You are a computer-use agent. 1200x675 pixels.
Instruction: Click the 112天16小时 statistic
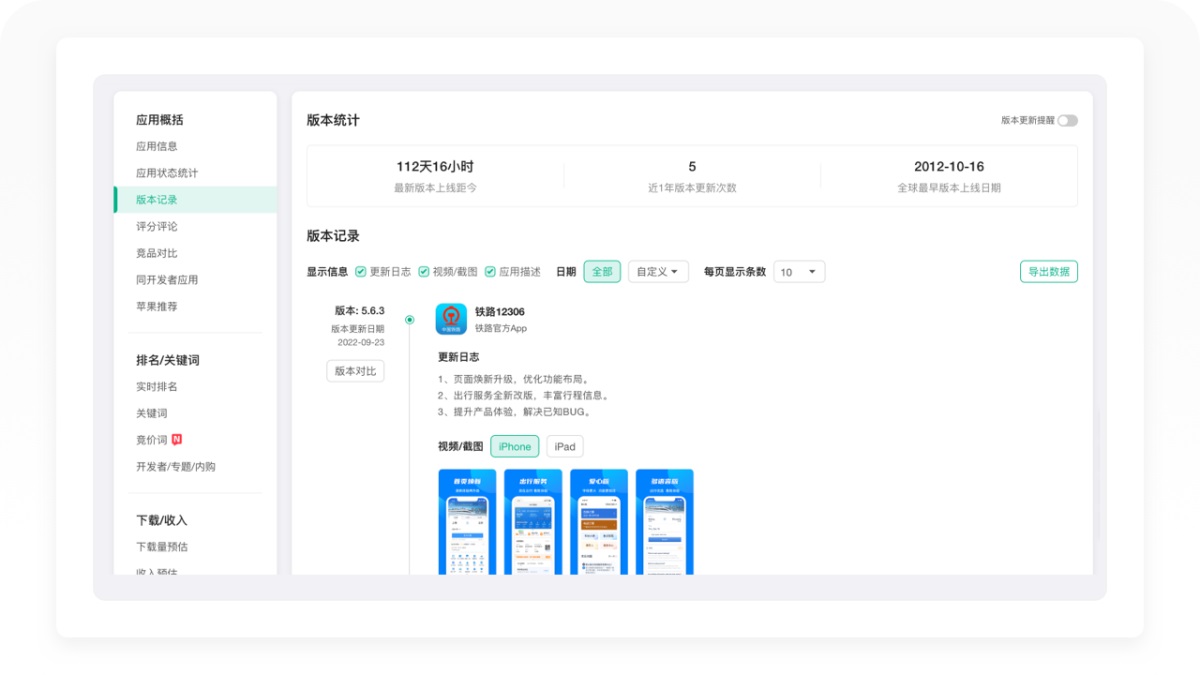(x=435, y=166)
